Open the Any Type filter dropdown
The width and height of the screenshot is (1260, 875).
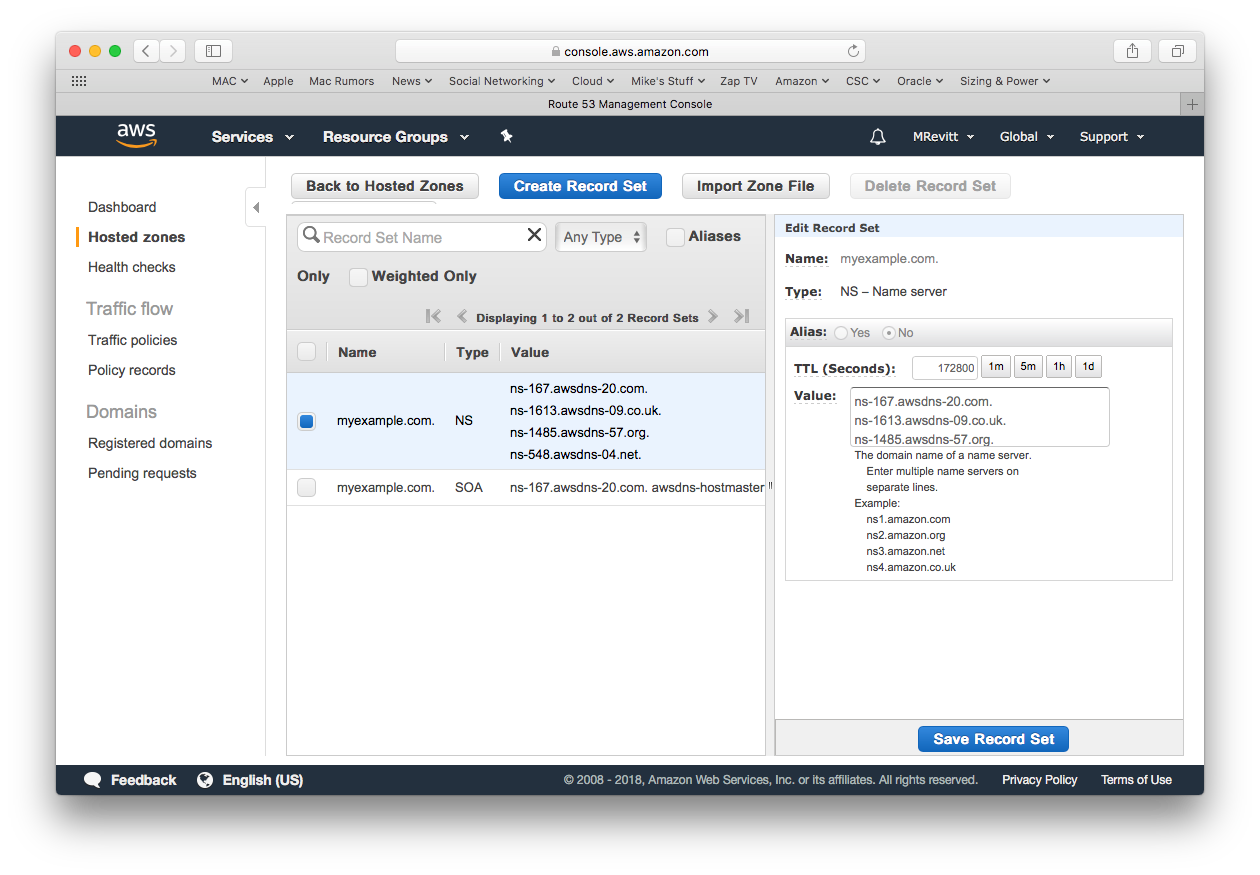tap(601, 237)
